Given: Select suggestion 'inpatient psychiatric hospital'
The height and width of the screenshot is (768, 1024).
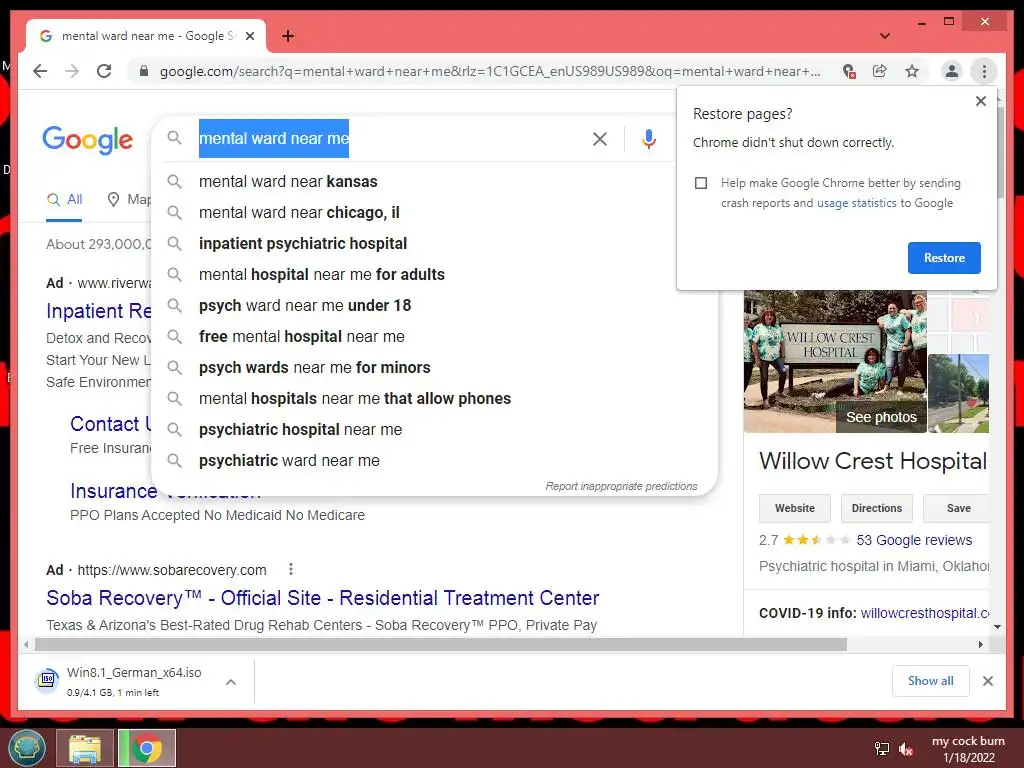Looking at the screenshot, I should click(434, 244).
